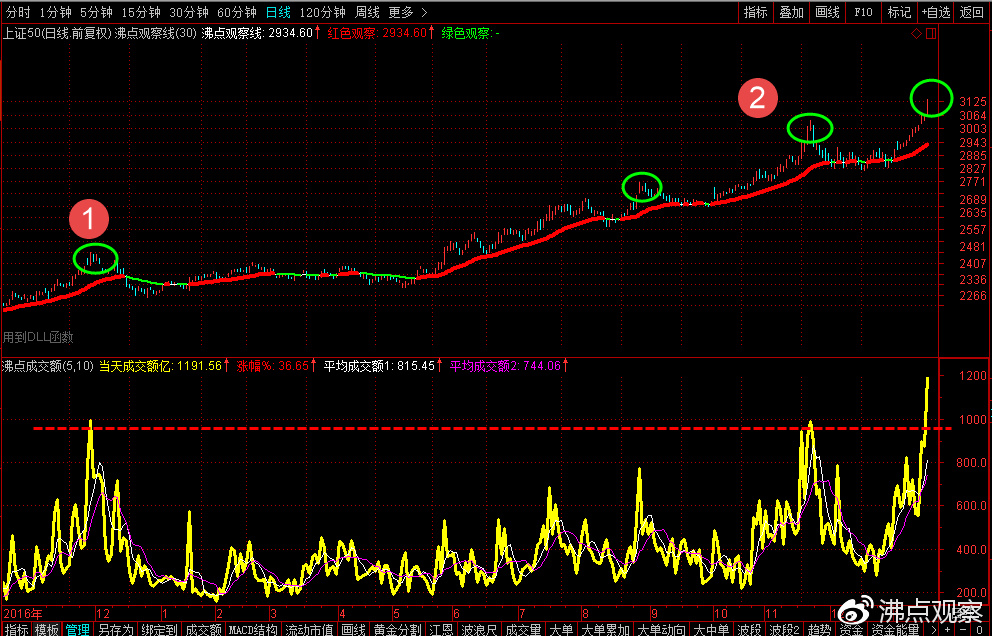The height and width of the screenshot is (636, 992).
Task: Click the split-window icon beside the red diamond
Action: point(931,34)
